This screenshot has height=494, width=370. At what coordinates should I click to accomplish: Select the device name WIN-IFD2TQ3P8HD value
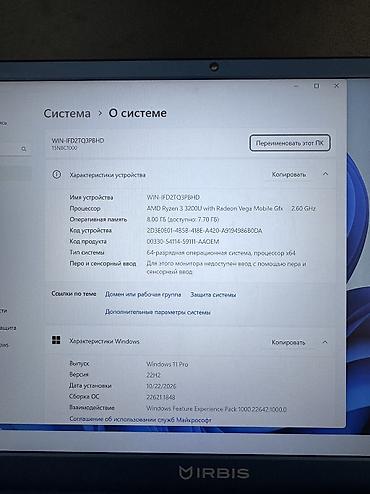[173, 197]
